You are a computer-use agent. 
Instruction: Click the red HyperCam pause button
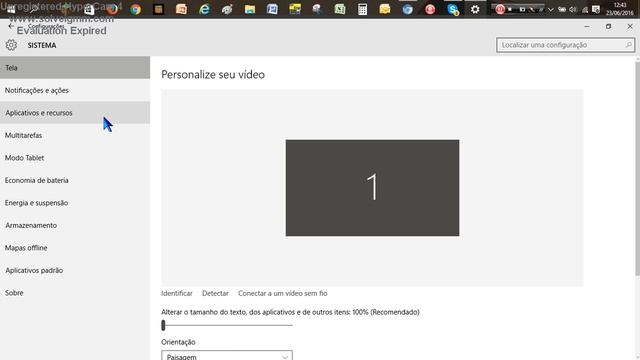[500, 9]
